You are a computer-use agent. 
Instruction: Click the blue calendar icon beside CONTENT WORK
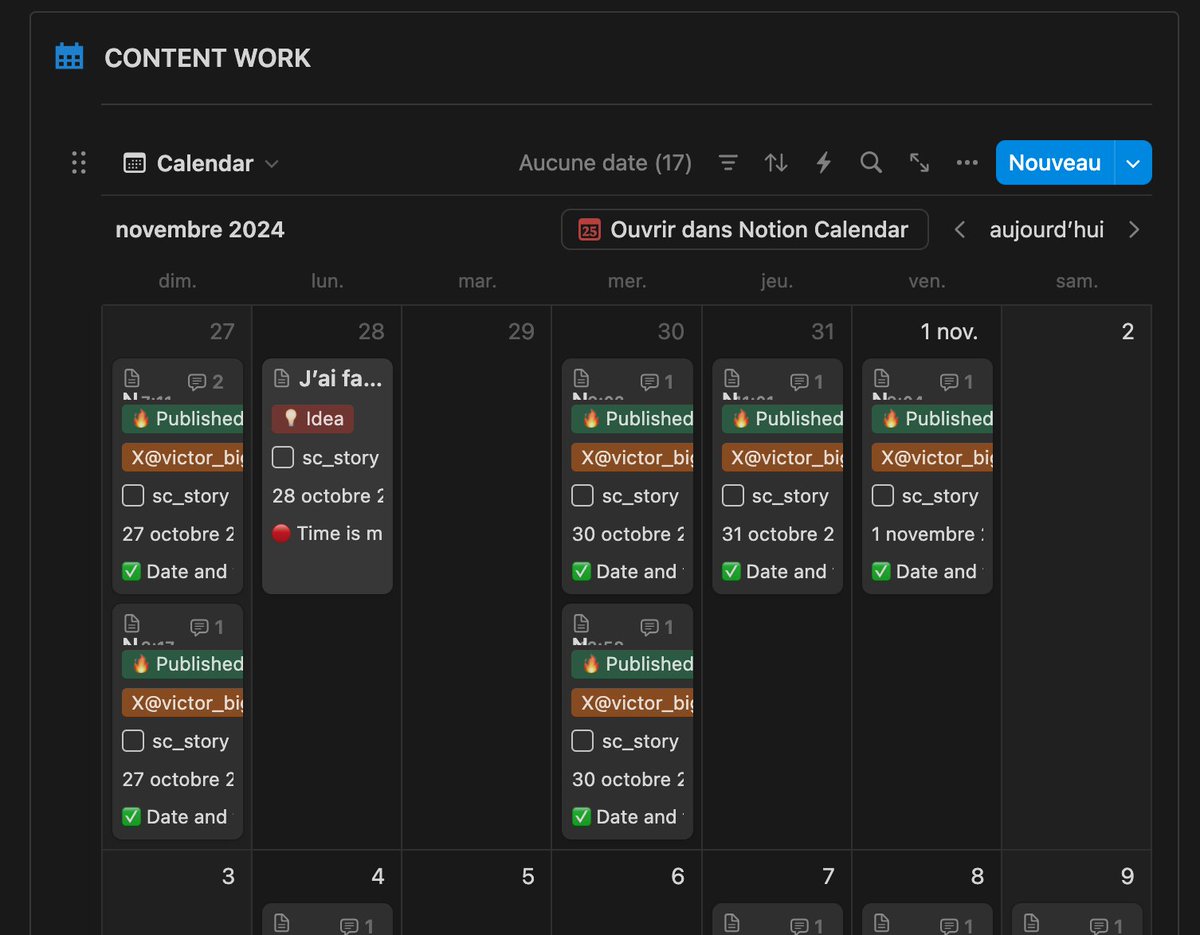tap(69, 57)
